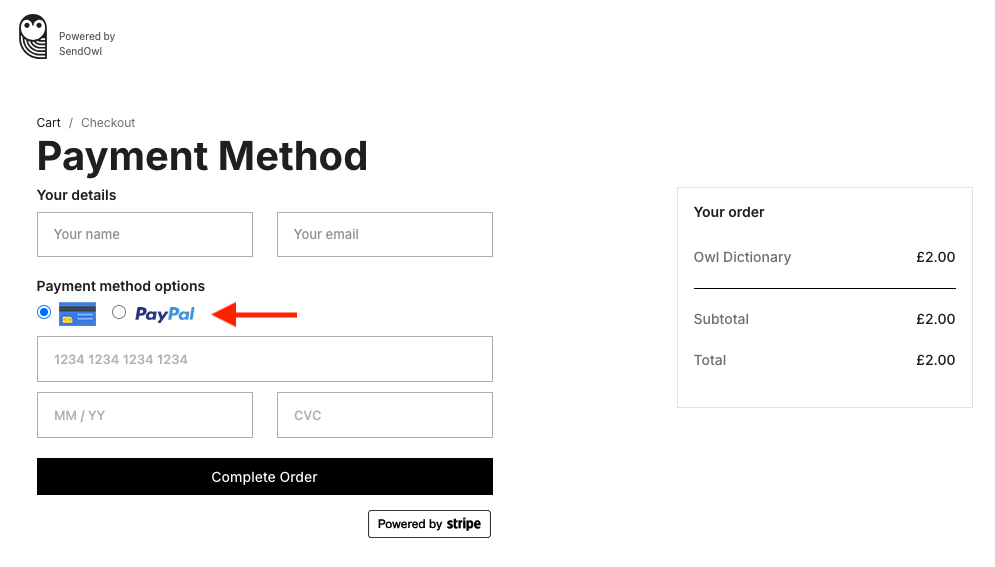The image size is (995, 567).
Task: Select the credit card radio button
Action: click(x=44, y=312)
